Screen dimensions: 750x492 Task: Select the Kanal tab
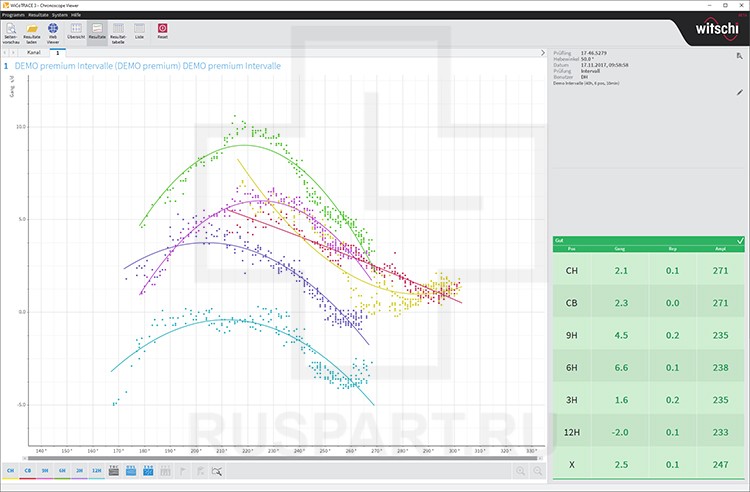pos(33,52)
